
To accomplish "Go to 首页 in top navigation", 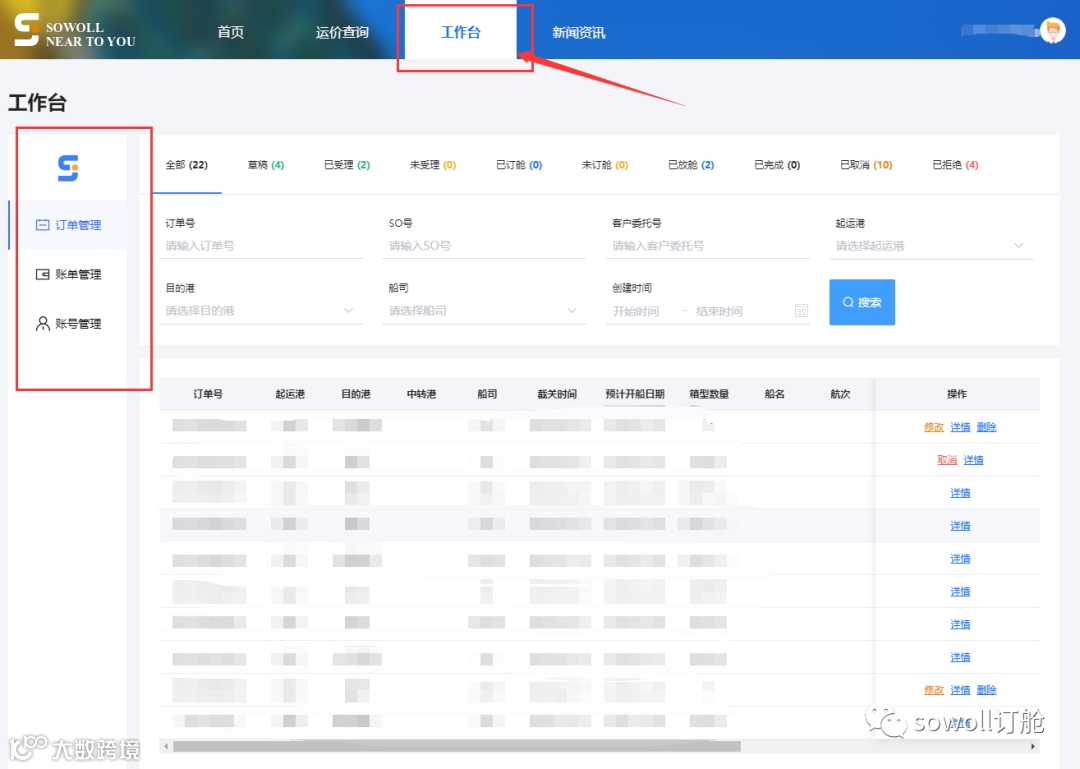I will (230, 32).
